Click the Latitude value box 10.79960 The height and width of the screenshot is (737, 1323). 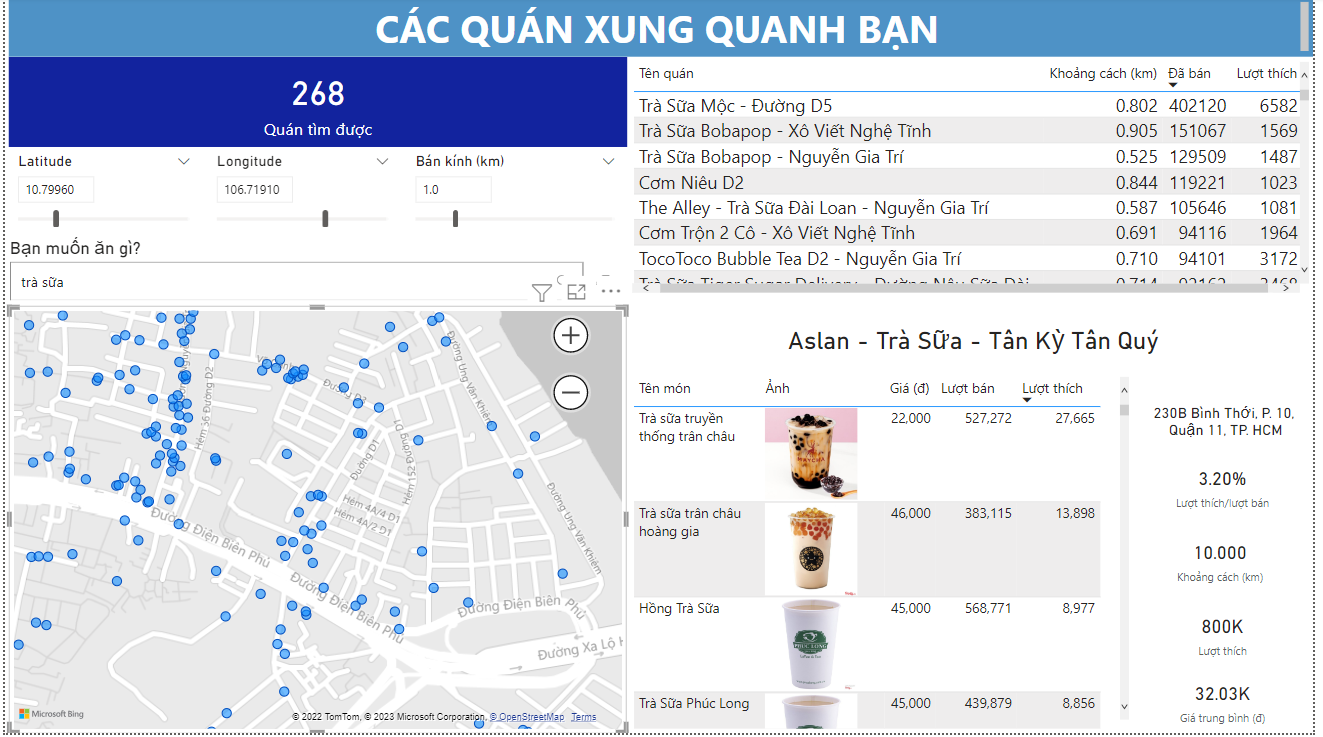[x=55, y=189]
